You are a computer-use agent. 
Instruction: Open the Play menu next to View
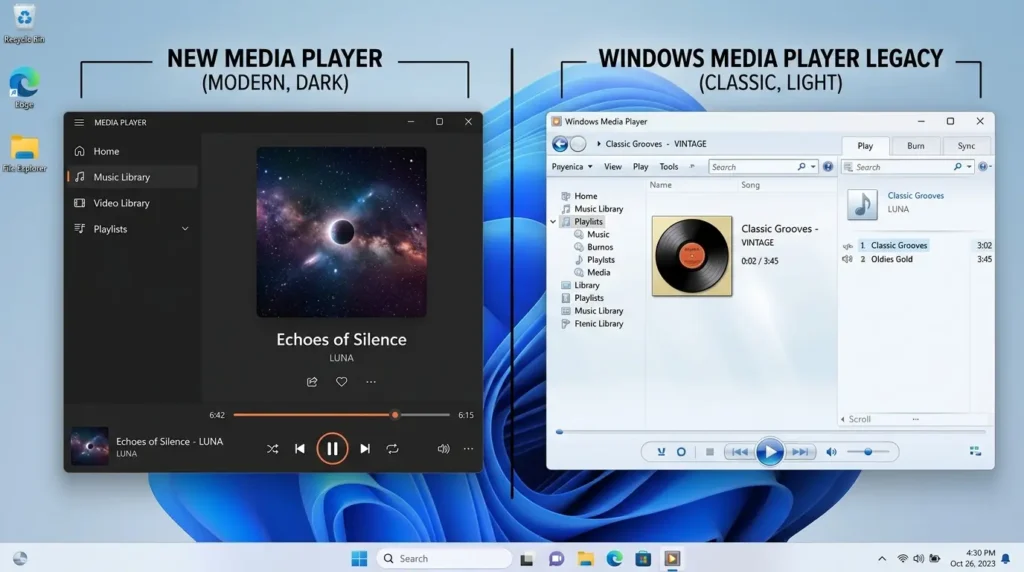[x=641, y=167]
